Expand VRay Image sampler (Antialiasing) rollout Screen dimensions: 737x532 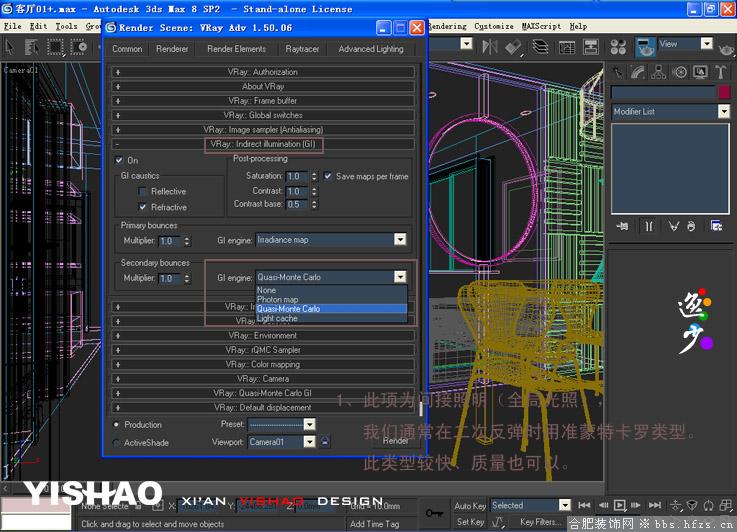263,130
